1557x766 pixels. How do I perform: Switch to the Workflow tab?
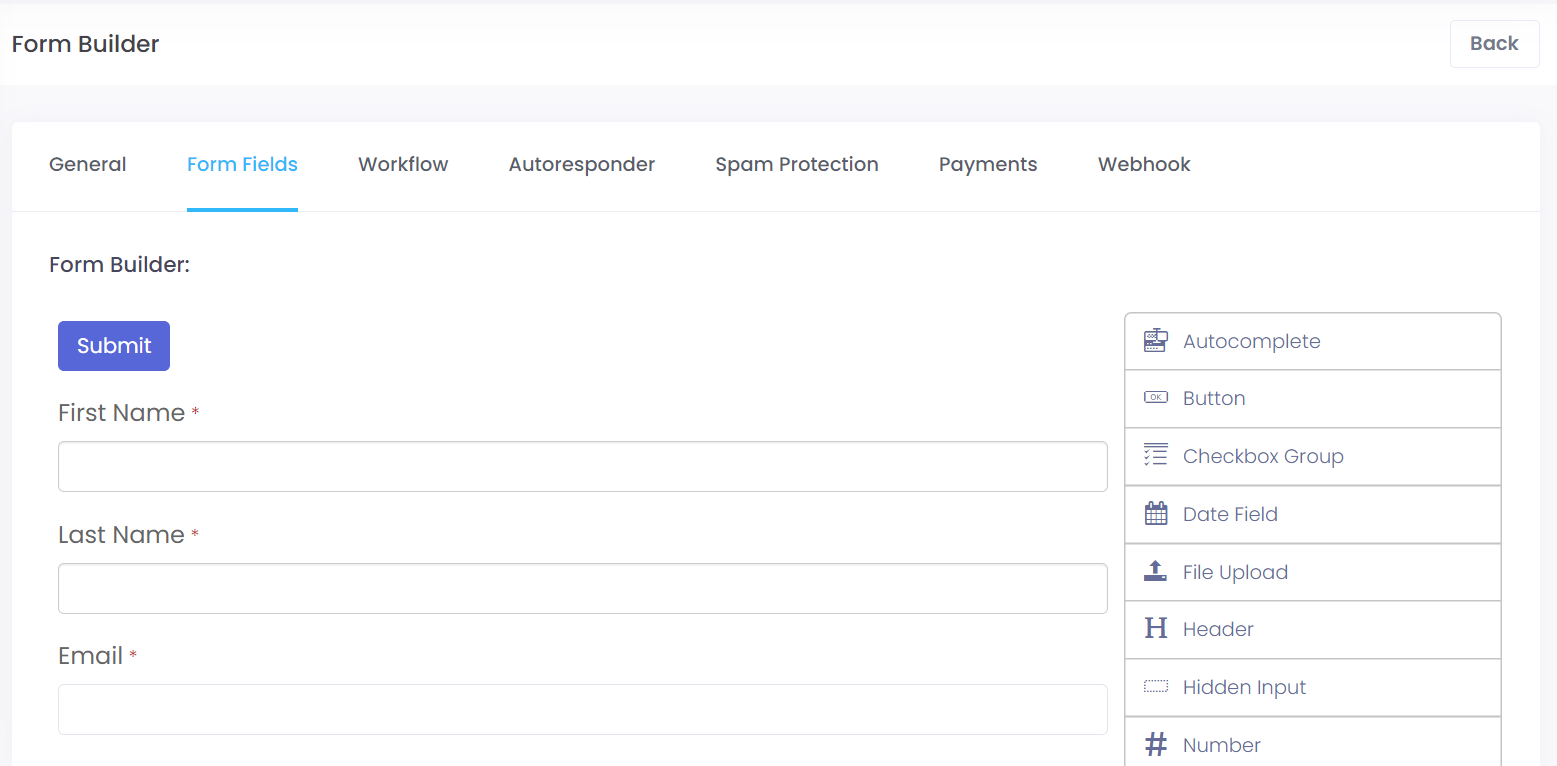[403, 165]
